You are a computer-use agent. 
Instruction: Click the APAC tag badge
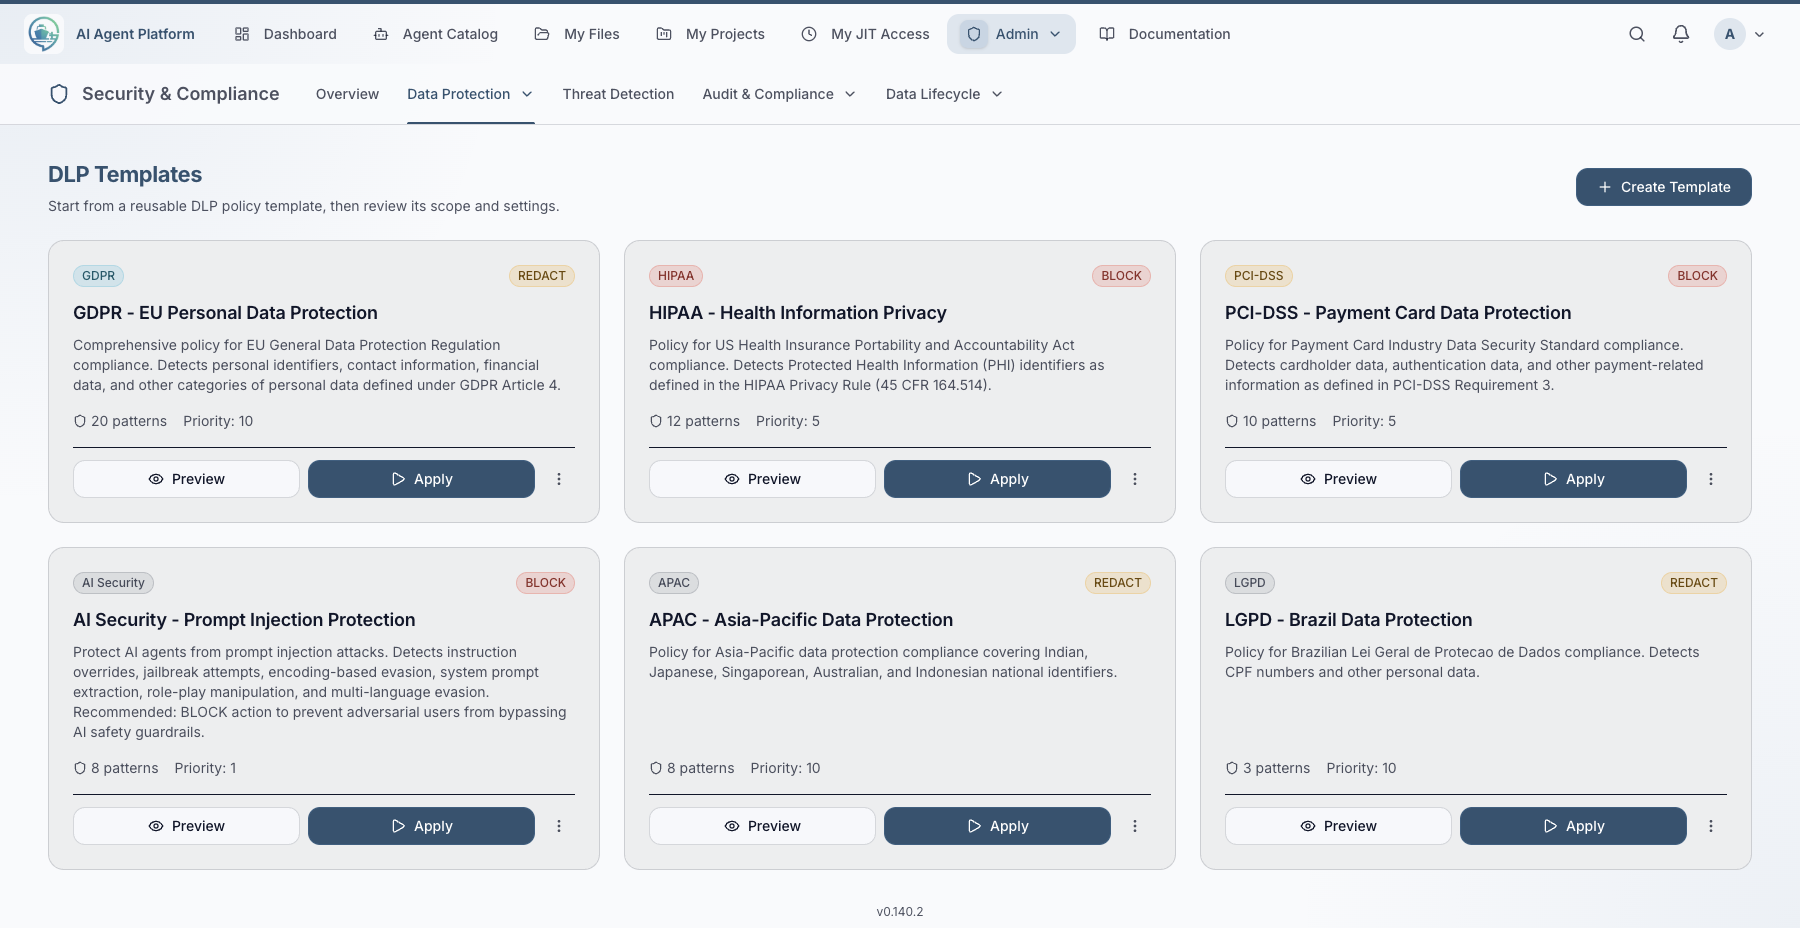click(674, 583)
